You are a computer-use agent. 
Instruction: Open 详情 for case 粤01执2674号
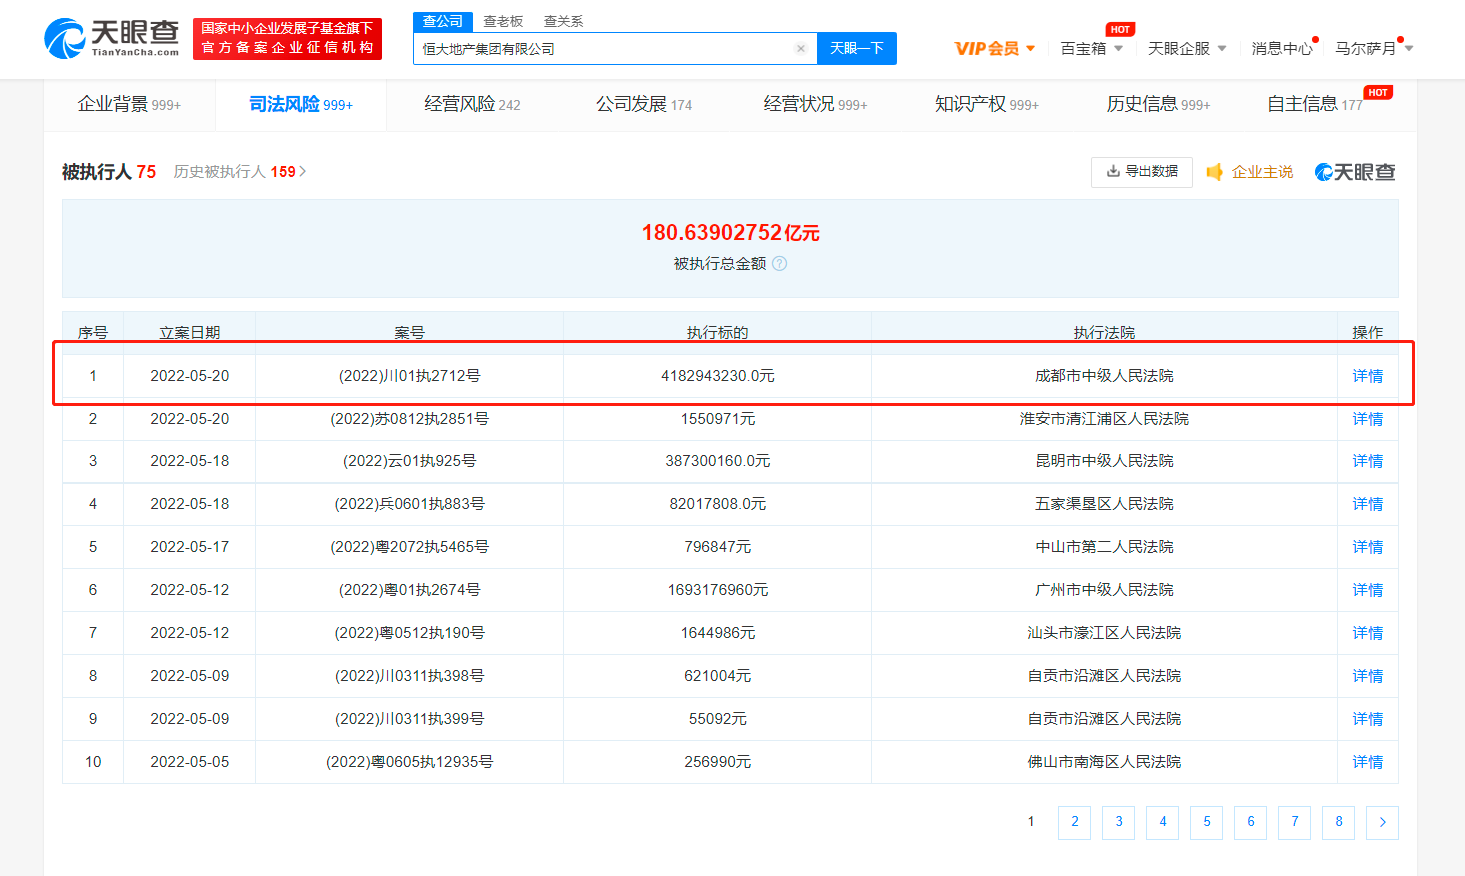click(1367, 590)
